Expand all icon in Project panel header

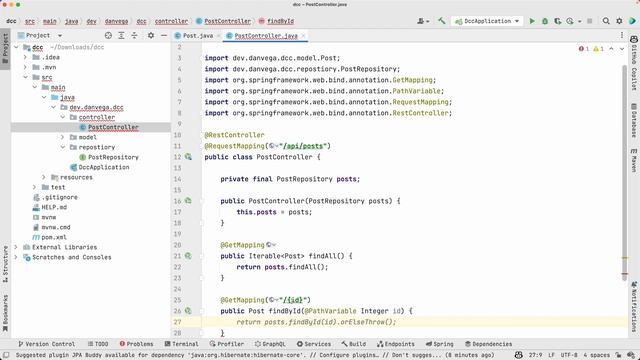point(121,36)
